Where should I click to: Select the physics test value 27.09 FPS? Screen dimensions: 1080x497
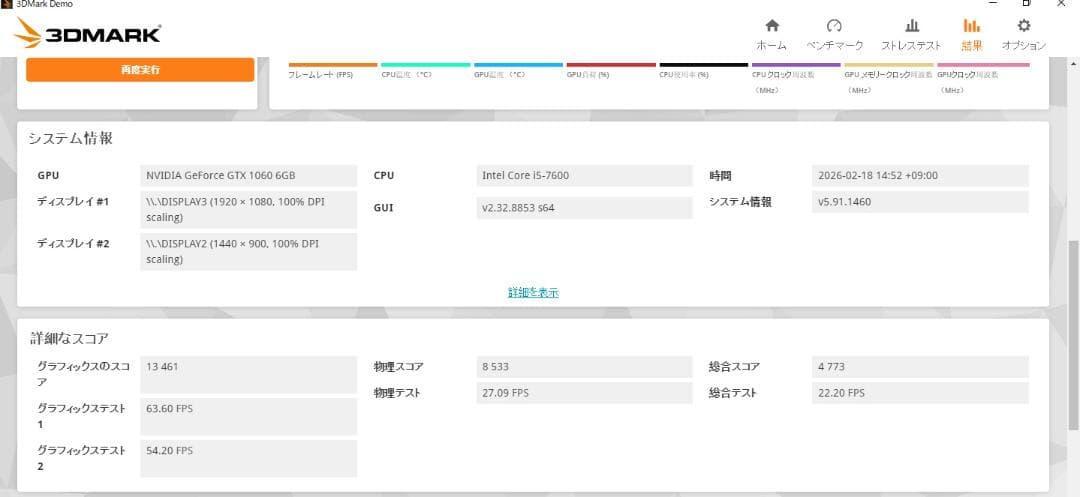pyautogui.click(x=584, y=393)
